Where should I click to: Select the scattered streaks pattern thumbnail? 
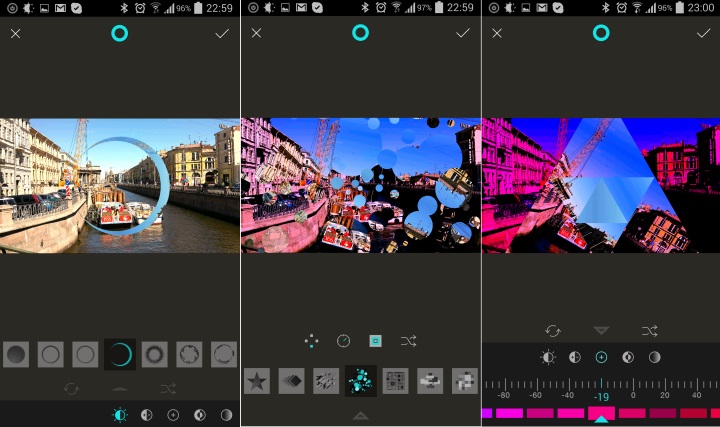coord(326,381)
